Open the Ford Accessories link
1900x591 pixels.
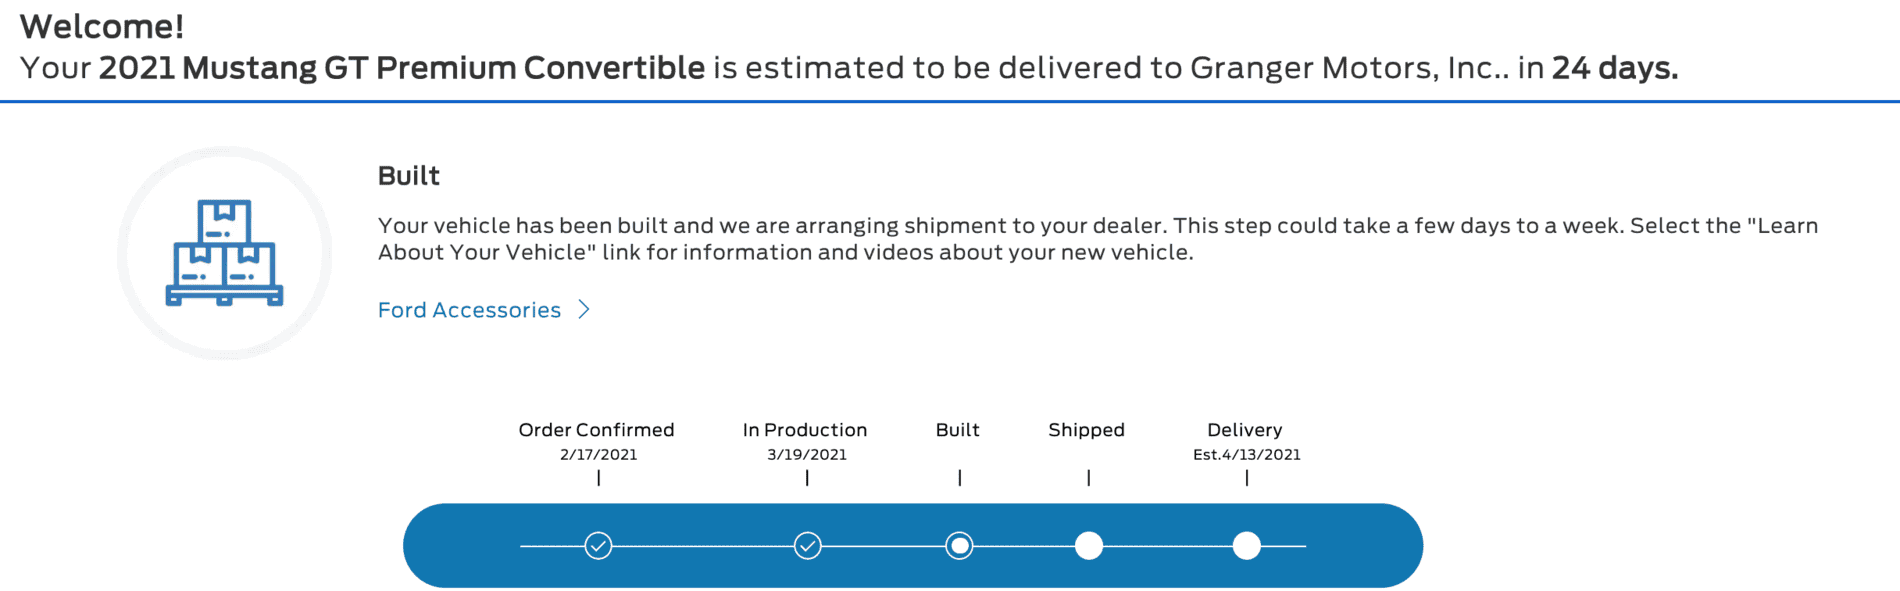pos(469,310)
